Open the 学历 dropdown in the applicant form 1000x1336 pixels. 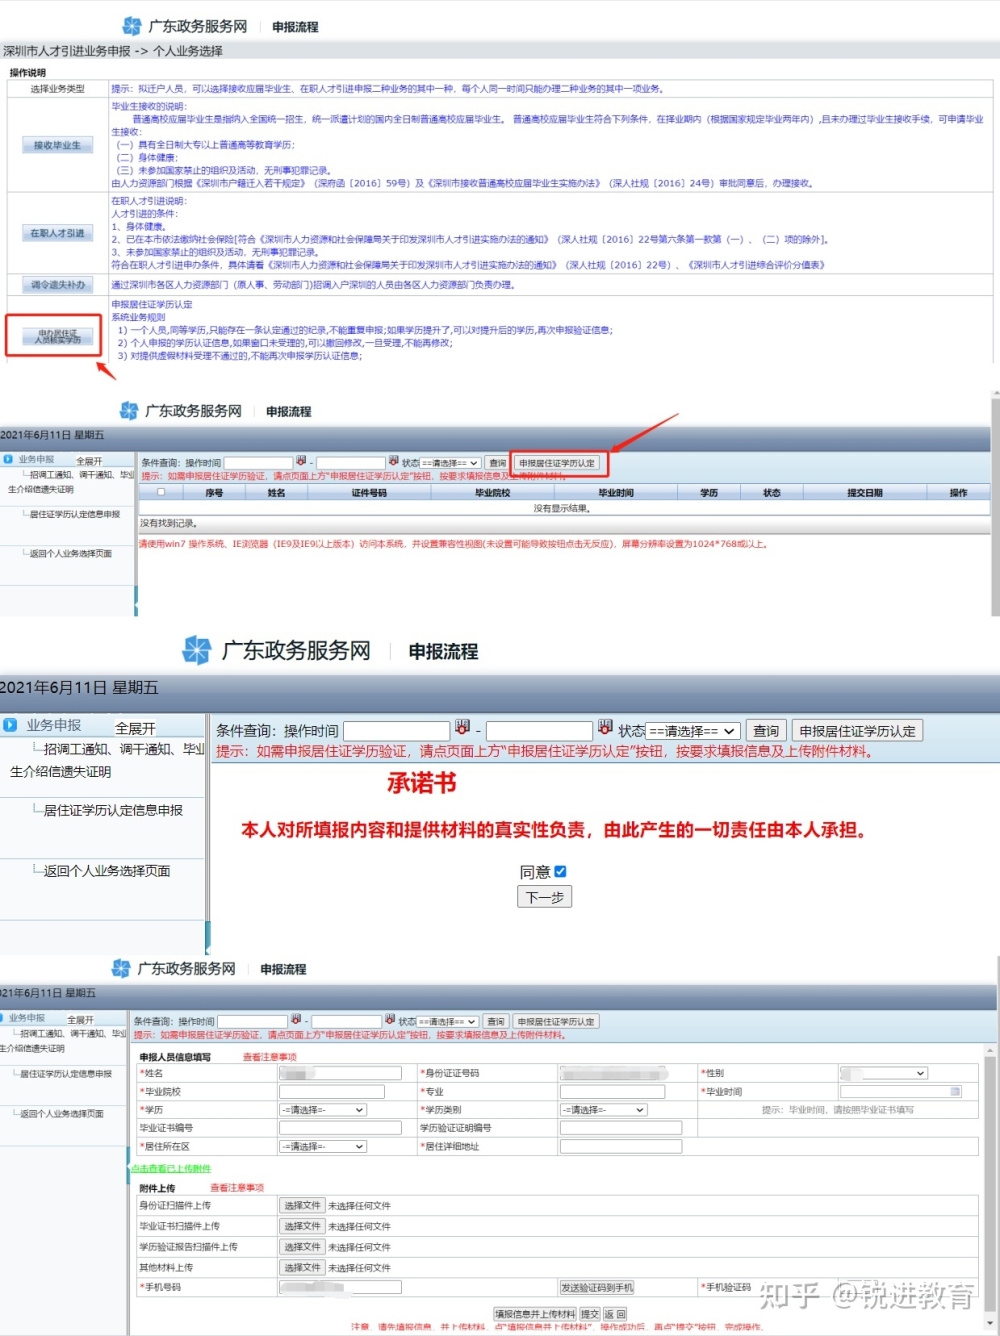click(323, 1110)
